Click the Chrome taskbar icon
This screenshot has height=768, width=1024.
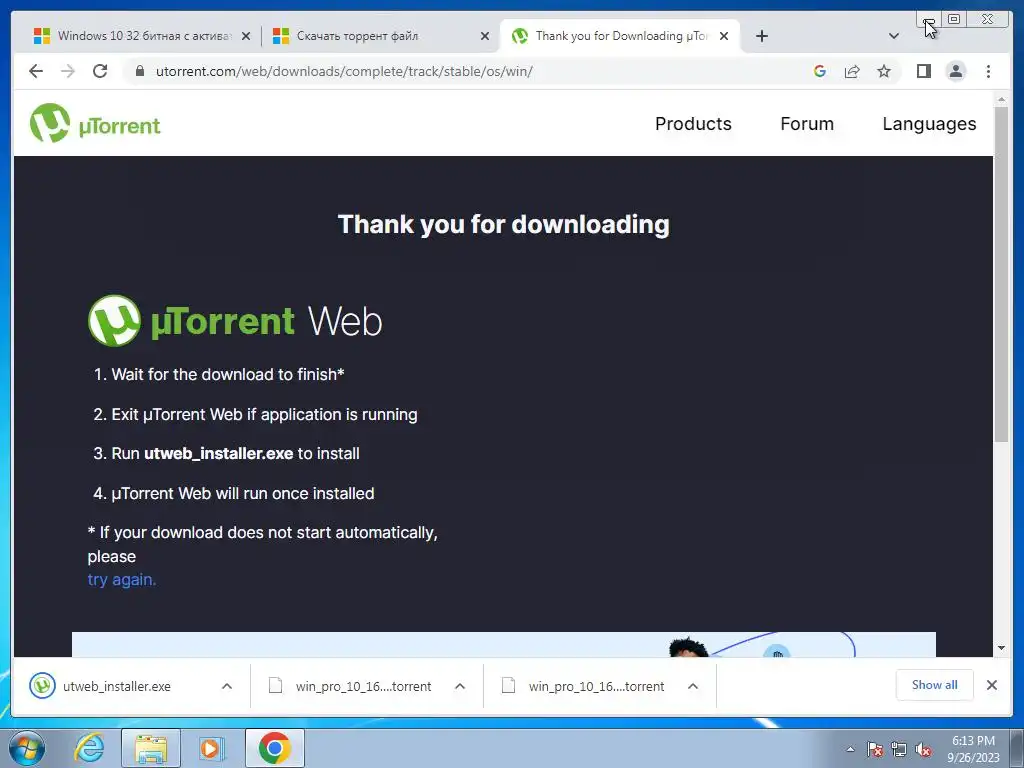click(274, 748)
